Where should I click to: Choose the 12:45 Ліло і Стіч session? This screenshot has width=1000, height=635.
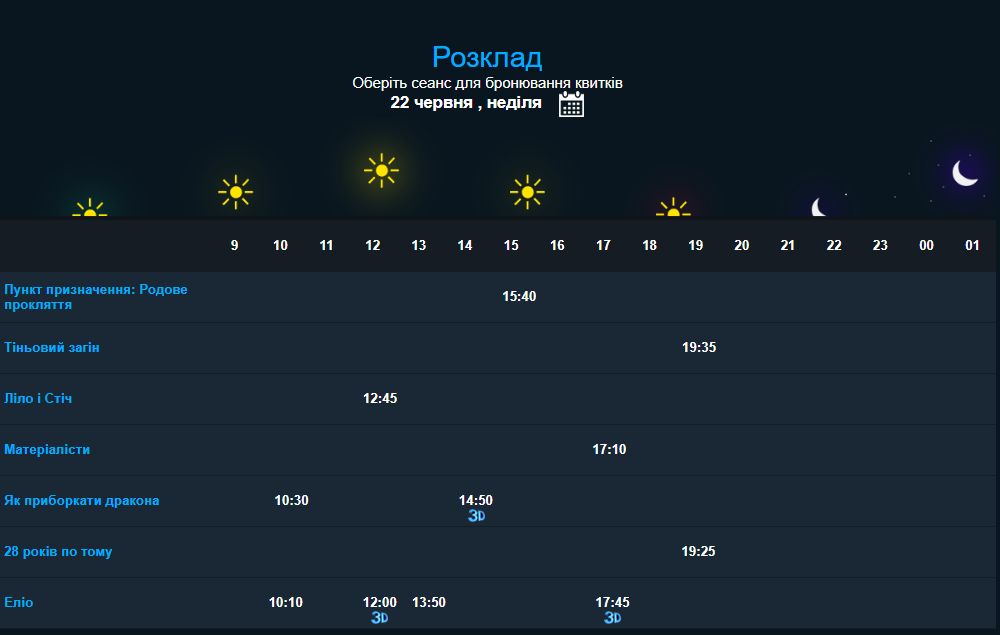[380, 399]
